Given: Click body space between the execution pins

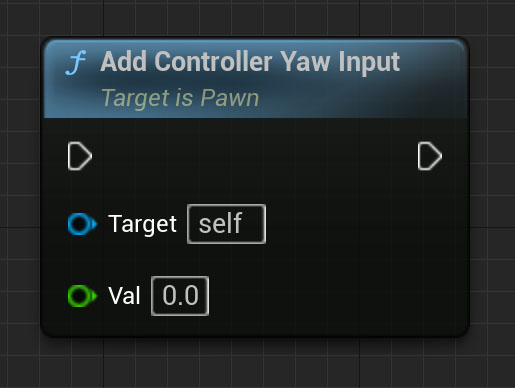Looking at the screenshot, I should pos(255,156).
